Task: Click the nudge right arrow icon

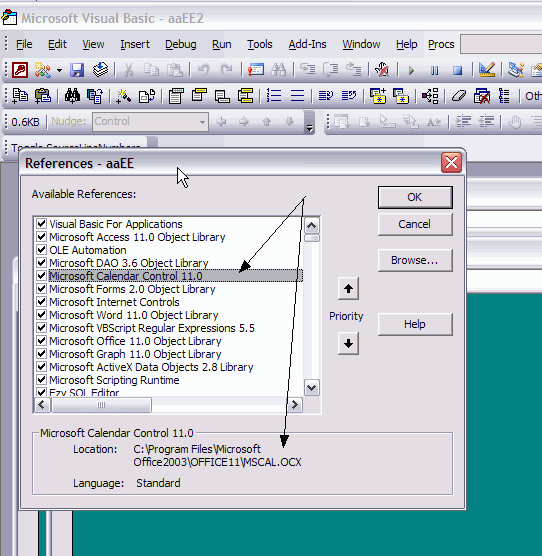Action: pyautogui.click(x=244, y=122)
